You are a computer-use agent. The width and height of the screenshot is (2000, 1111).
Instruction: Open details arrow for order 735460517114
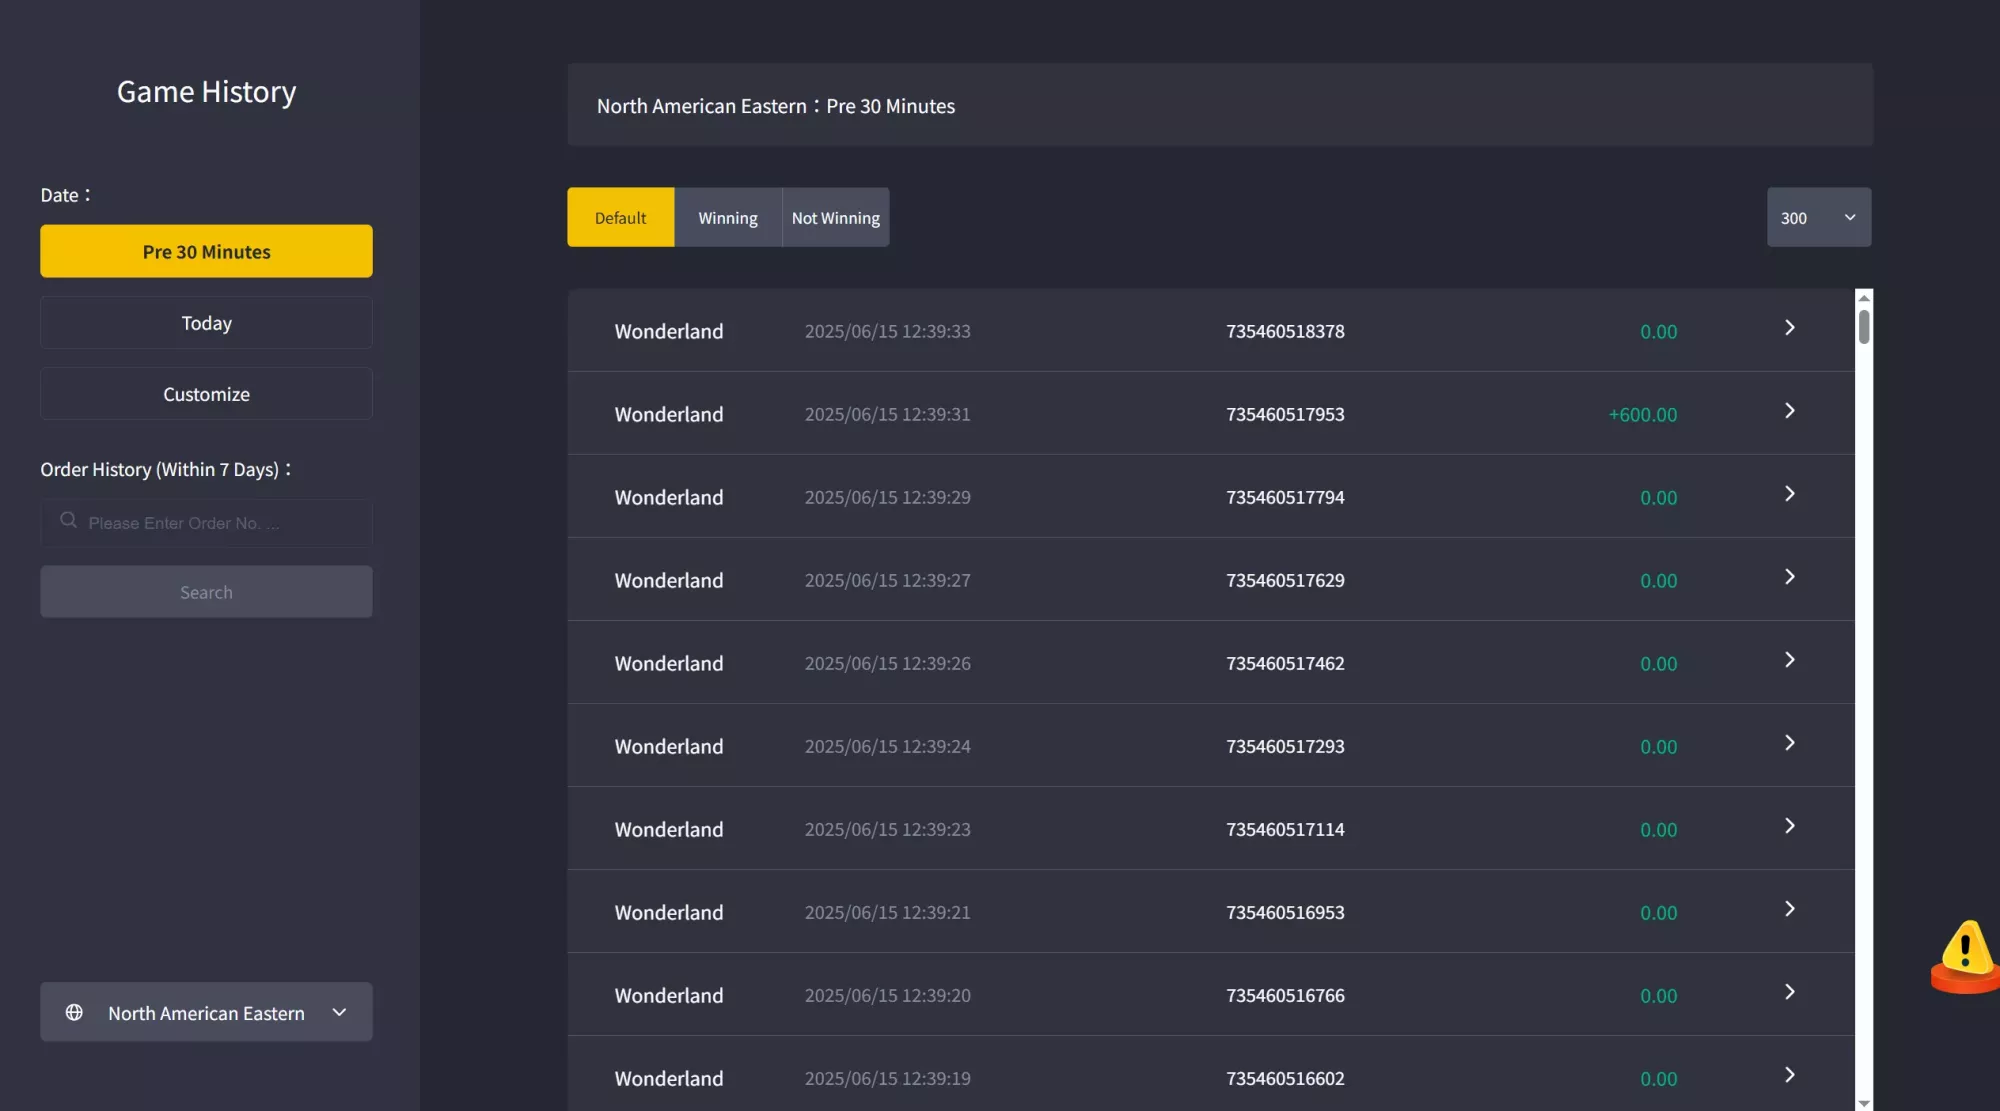tap(1790, 826)
